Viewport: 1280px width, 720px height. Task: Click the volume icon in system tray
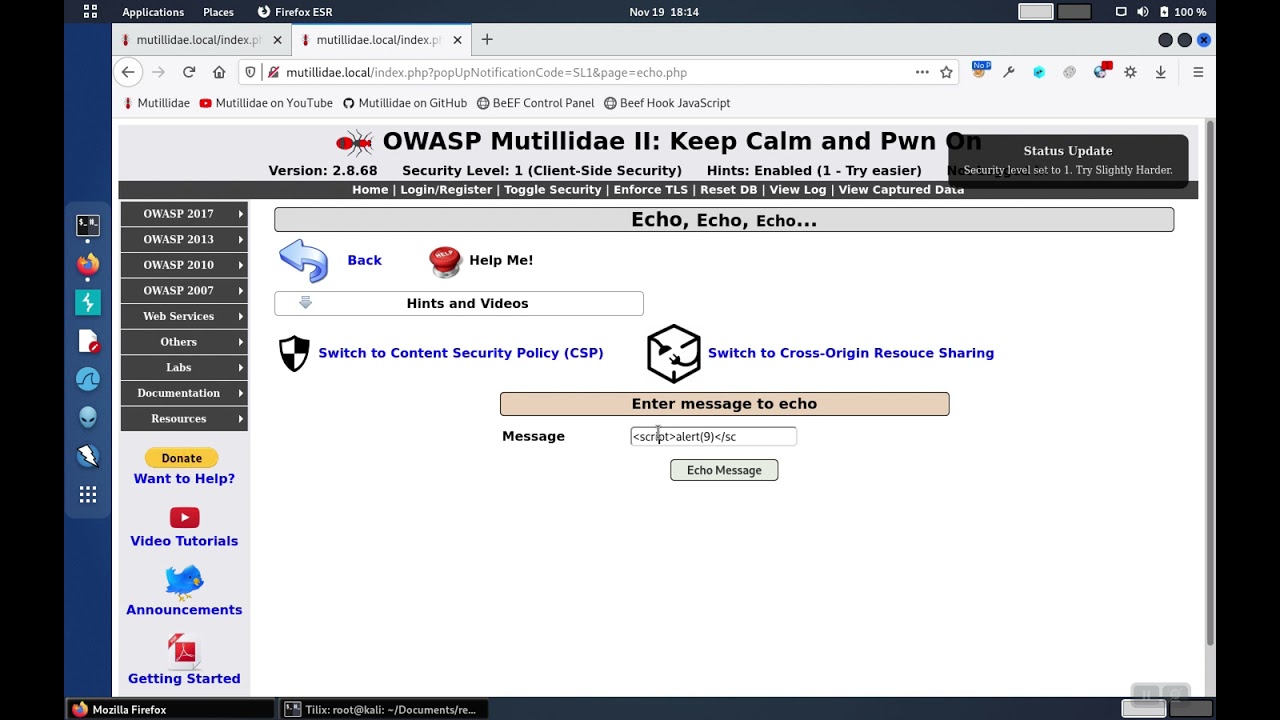tap(1142, 12)
